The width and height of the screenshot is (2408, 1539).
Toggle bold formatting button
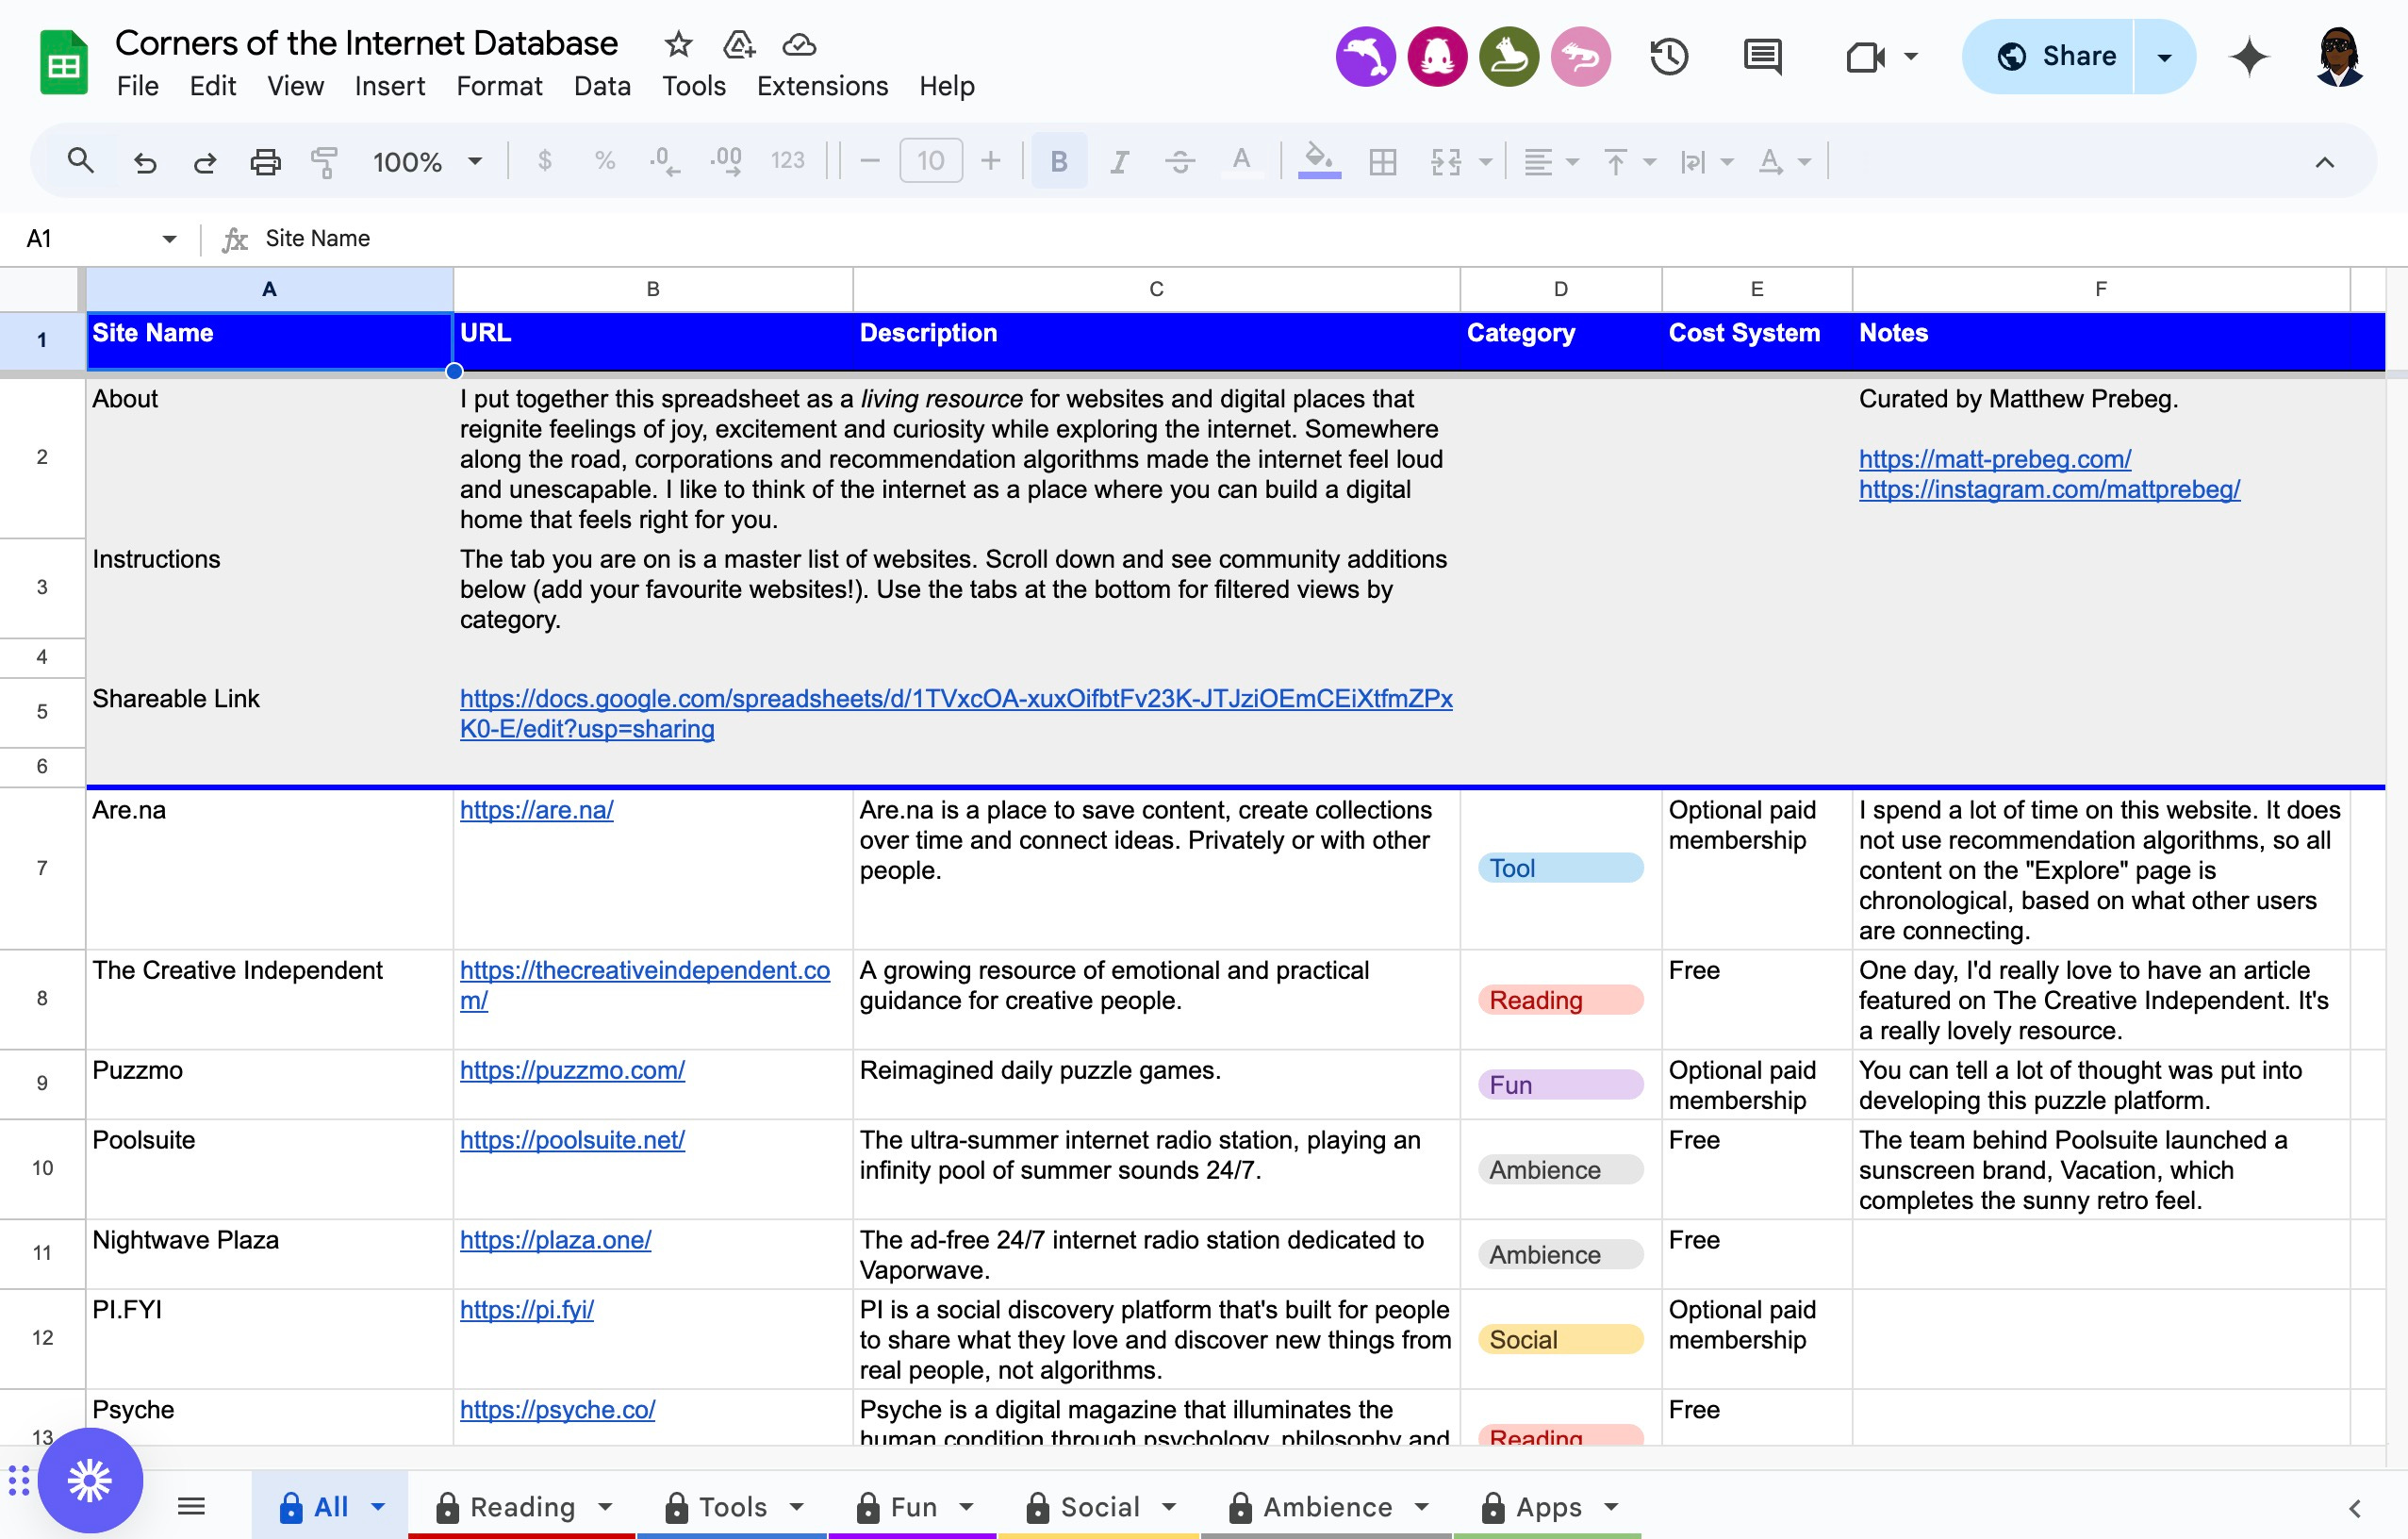point(1058,161)
